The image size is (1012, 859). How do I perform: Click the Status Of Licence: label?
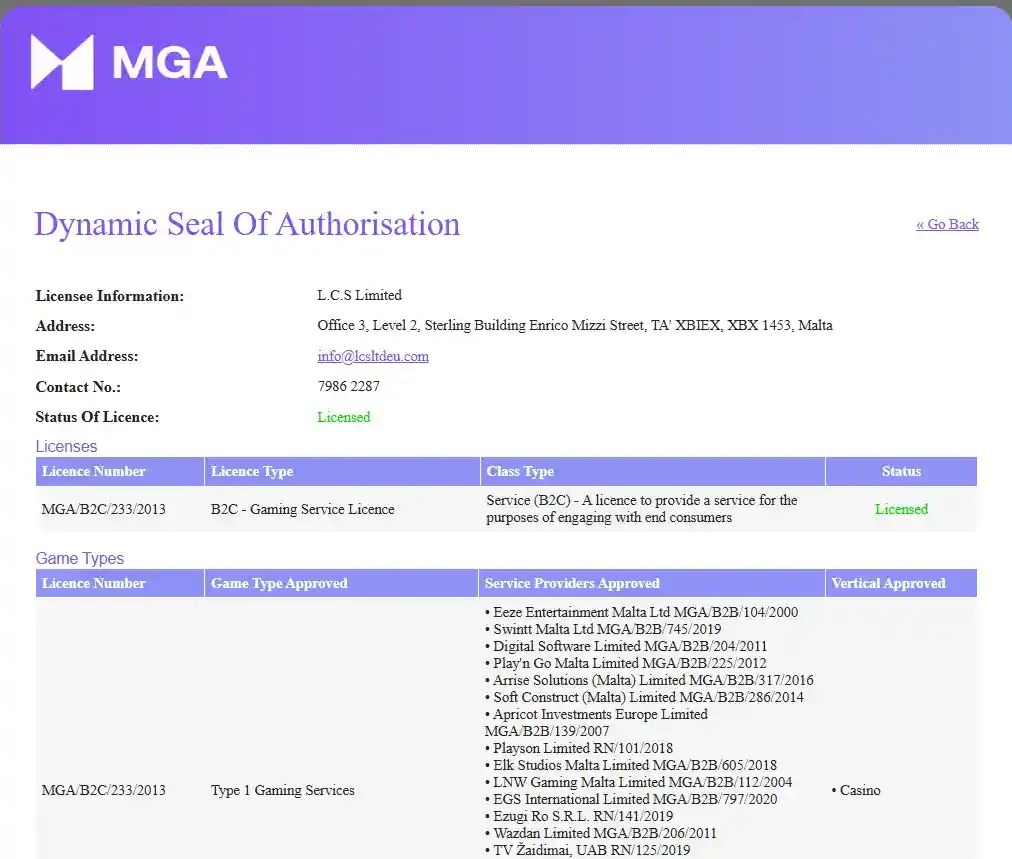tap(97, 417)
